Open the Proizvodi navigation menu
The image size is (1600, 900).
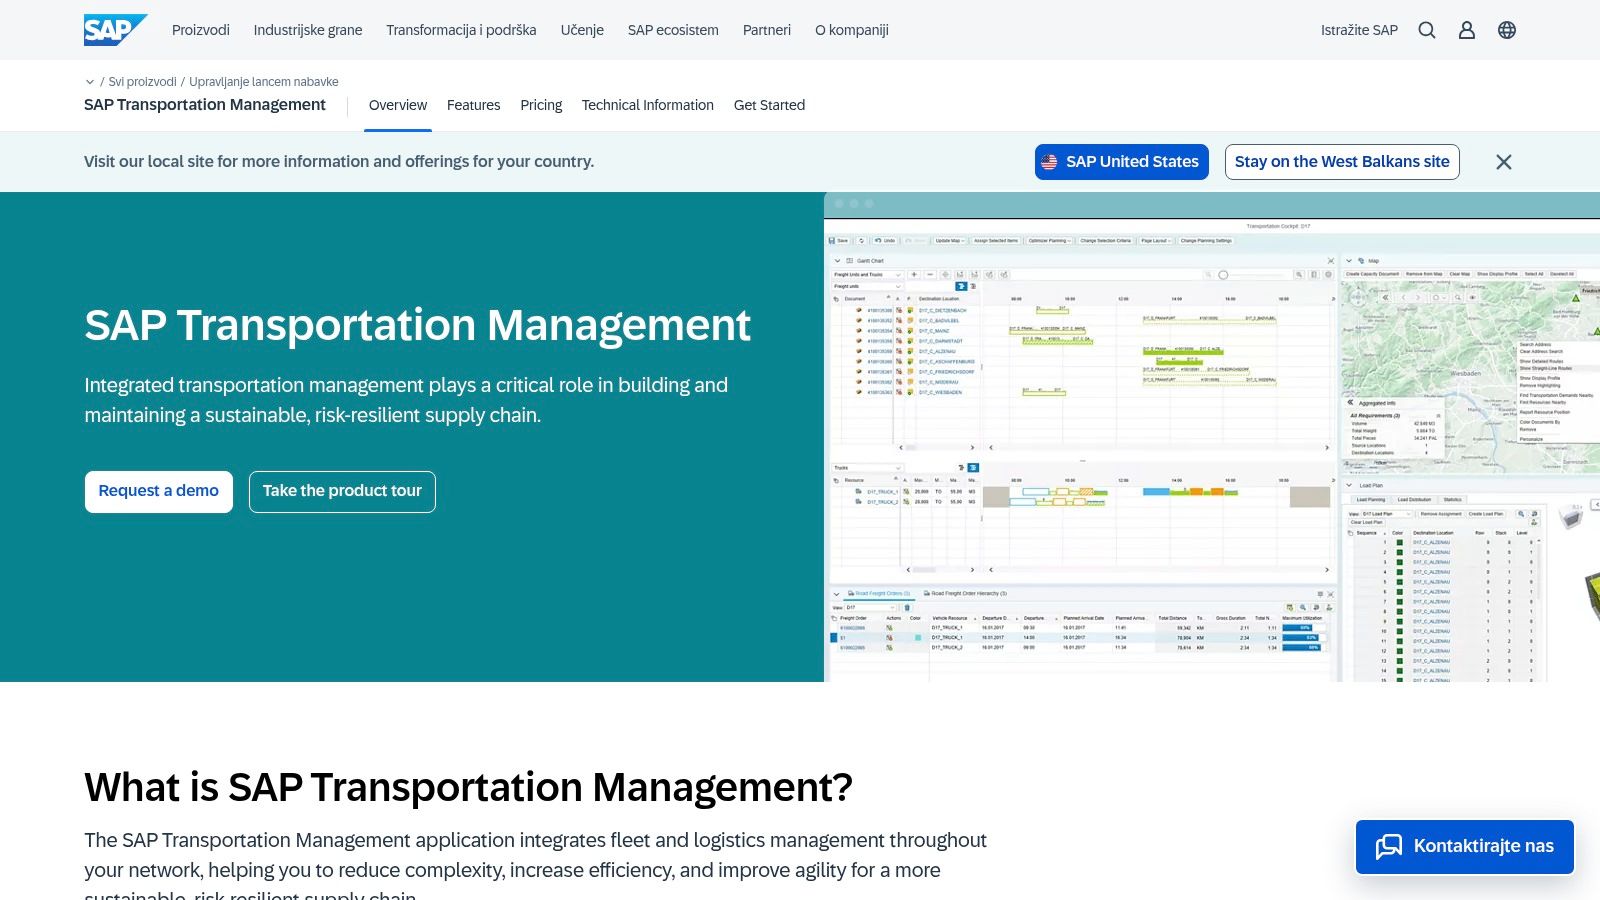202,30
